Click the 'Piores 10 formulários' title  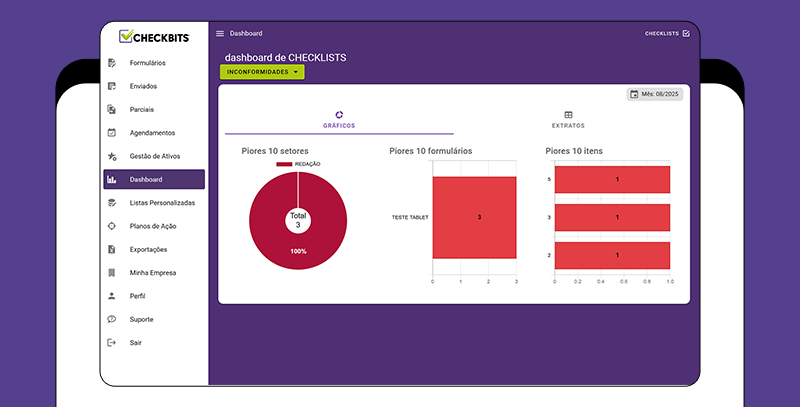(431, 151)
